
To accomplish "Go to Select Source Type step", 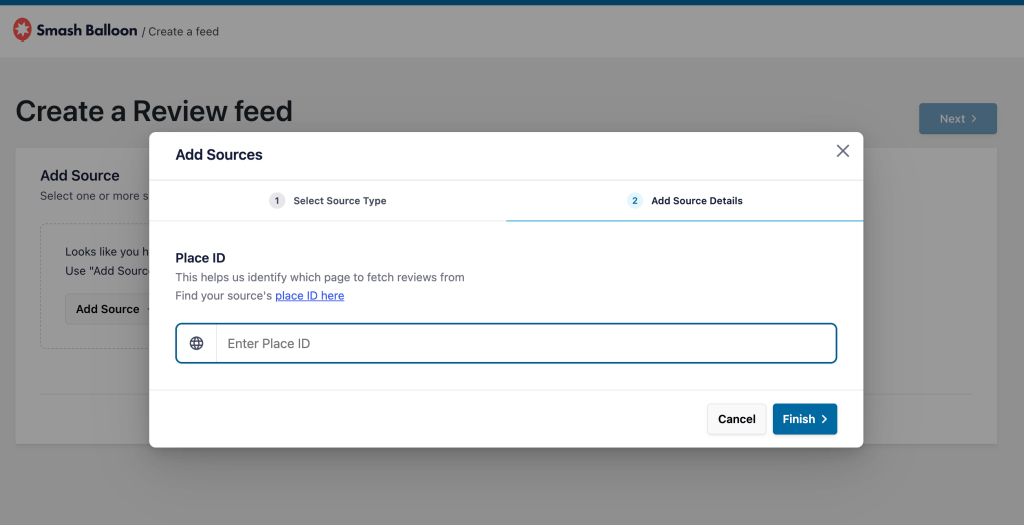I will tap(328, 200).
